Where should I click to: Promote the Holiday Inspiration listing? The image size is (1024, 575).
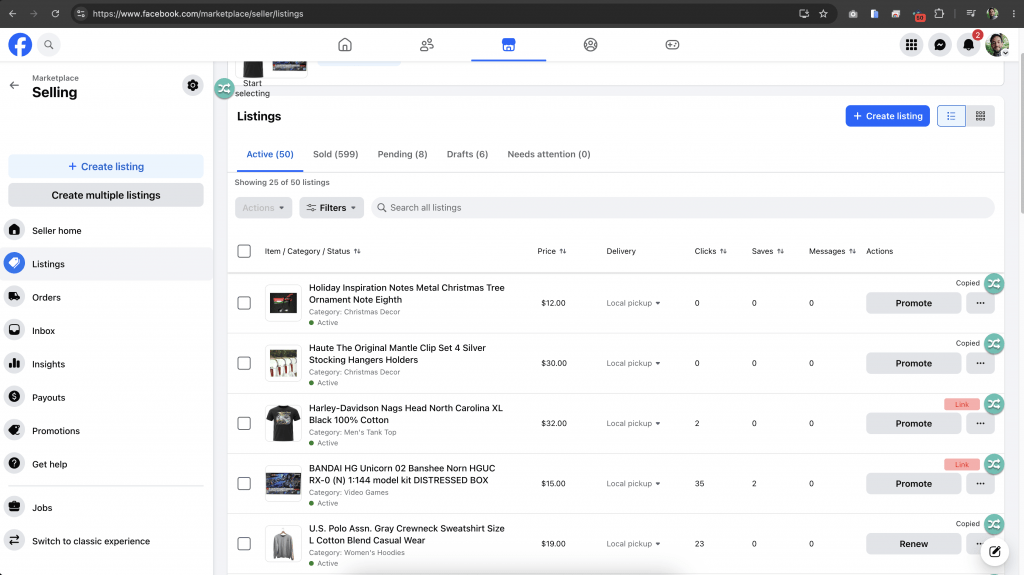pos(914,303)
